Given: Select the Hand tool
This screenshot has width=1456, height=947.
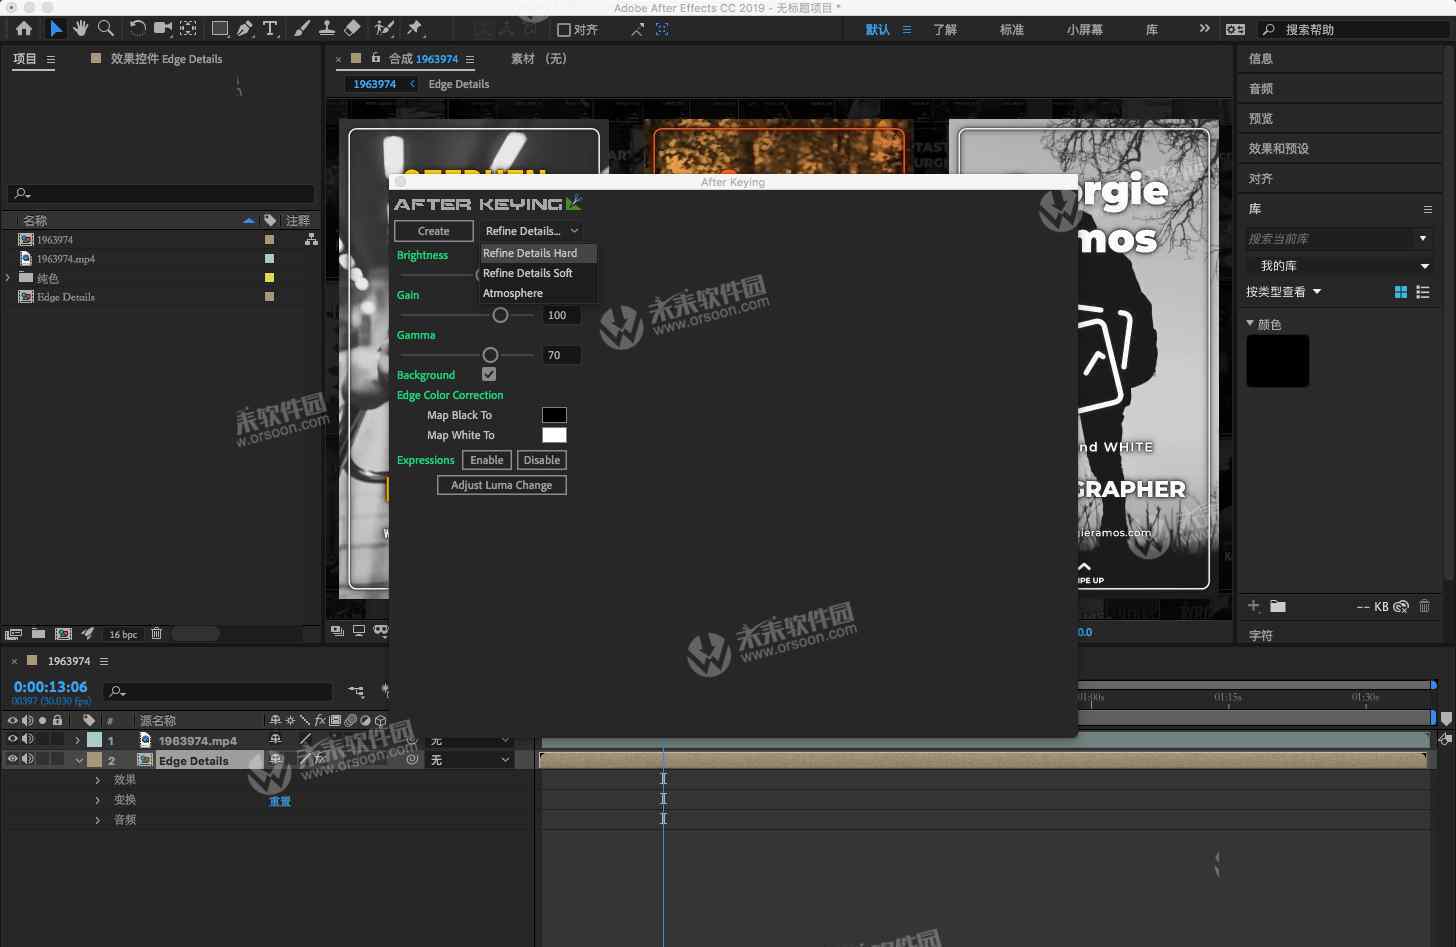Looking at the screenshot, I should [x=81, y=29].
